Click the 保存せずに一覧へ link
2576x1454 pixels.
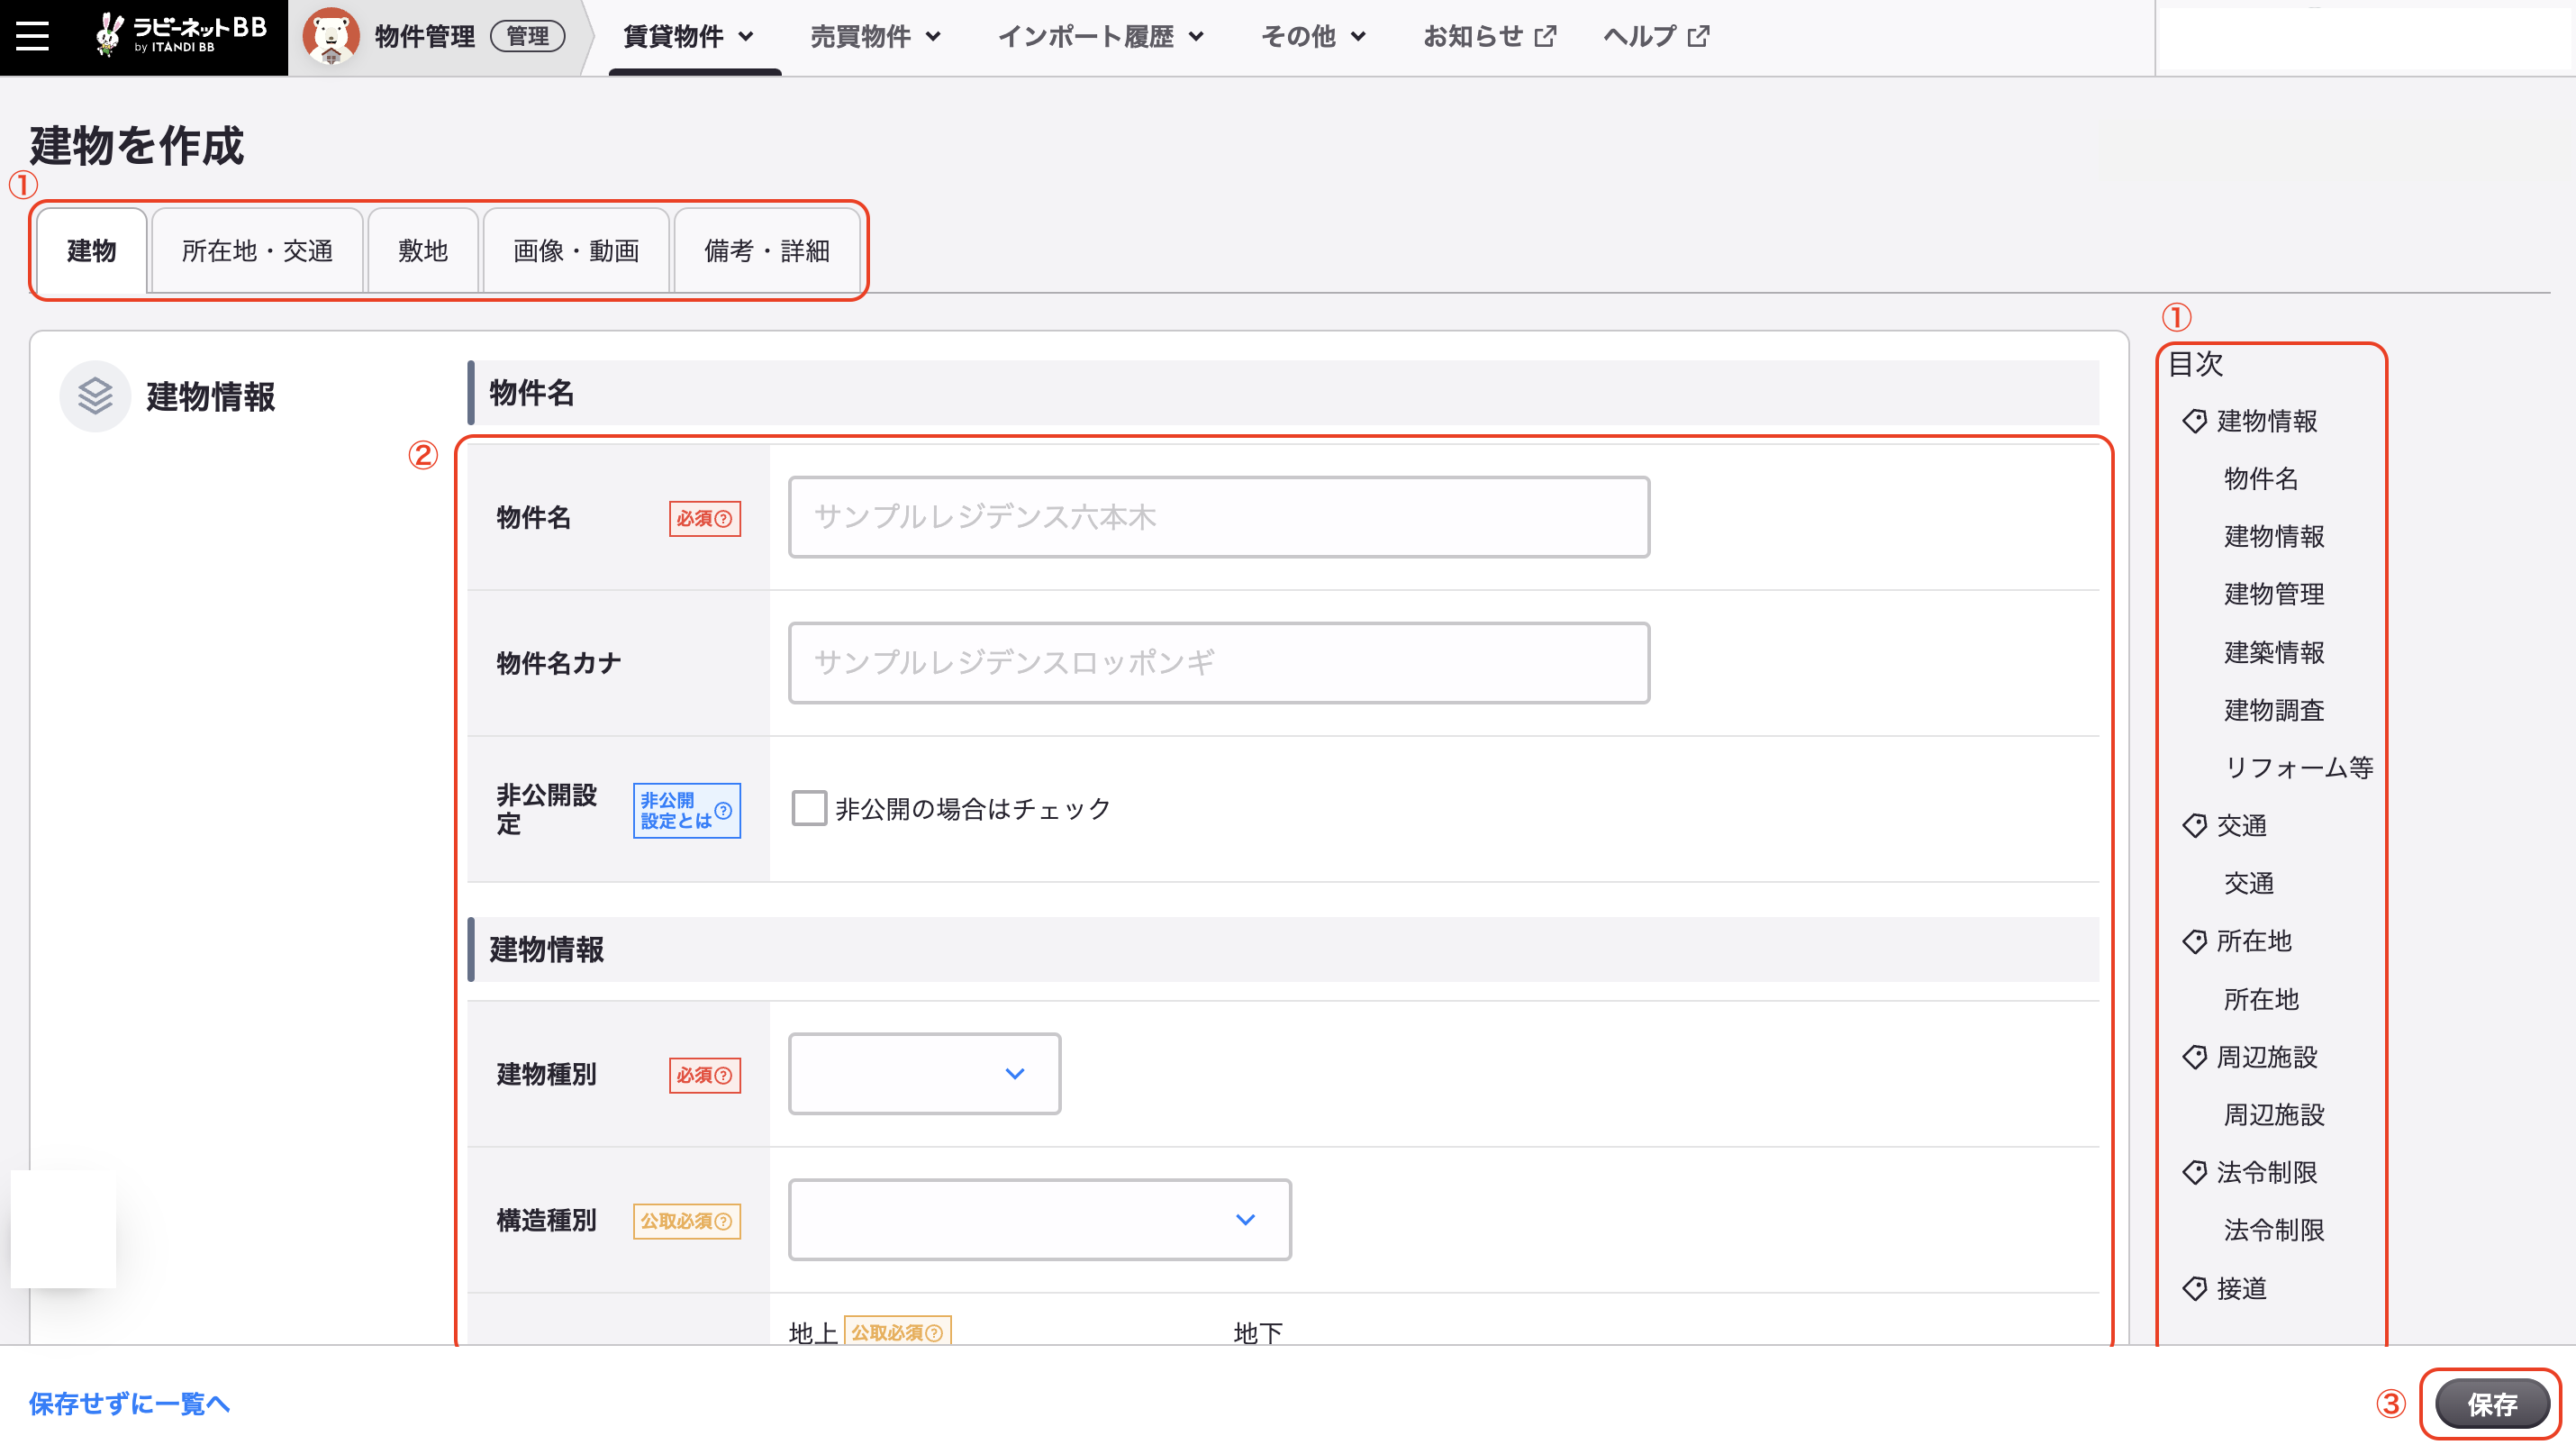pyautogui.click(x=130, y=1404)
